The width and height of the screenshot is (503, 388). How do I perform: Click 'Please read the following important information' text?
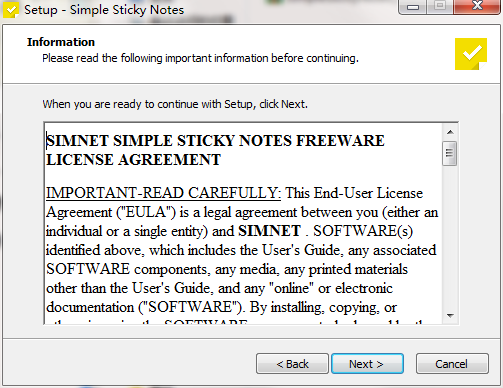200,58
